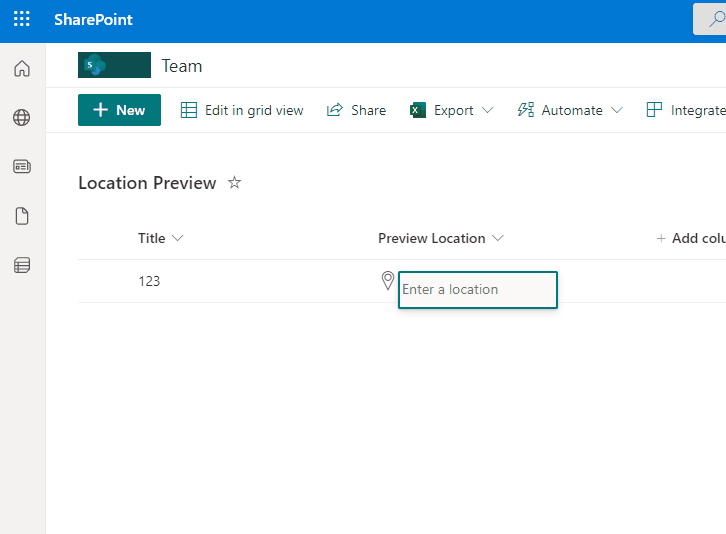Image resolution: width=726 pixels, height=534 pixels.
Task: Favorite the Location Preview list star
Action: tap(235, 183)
